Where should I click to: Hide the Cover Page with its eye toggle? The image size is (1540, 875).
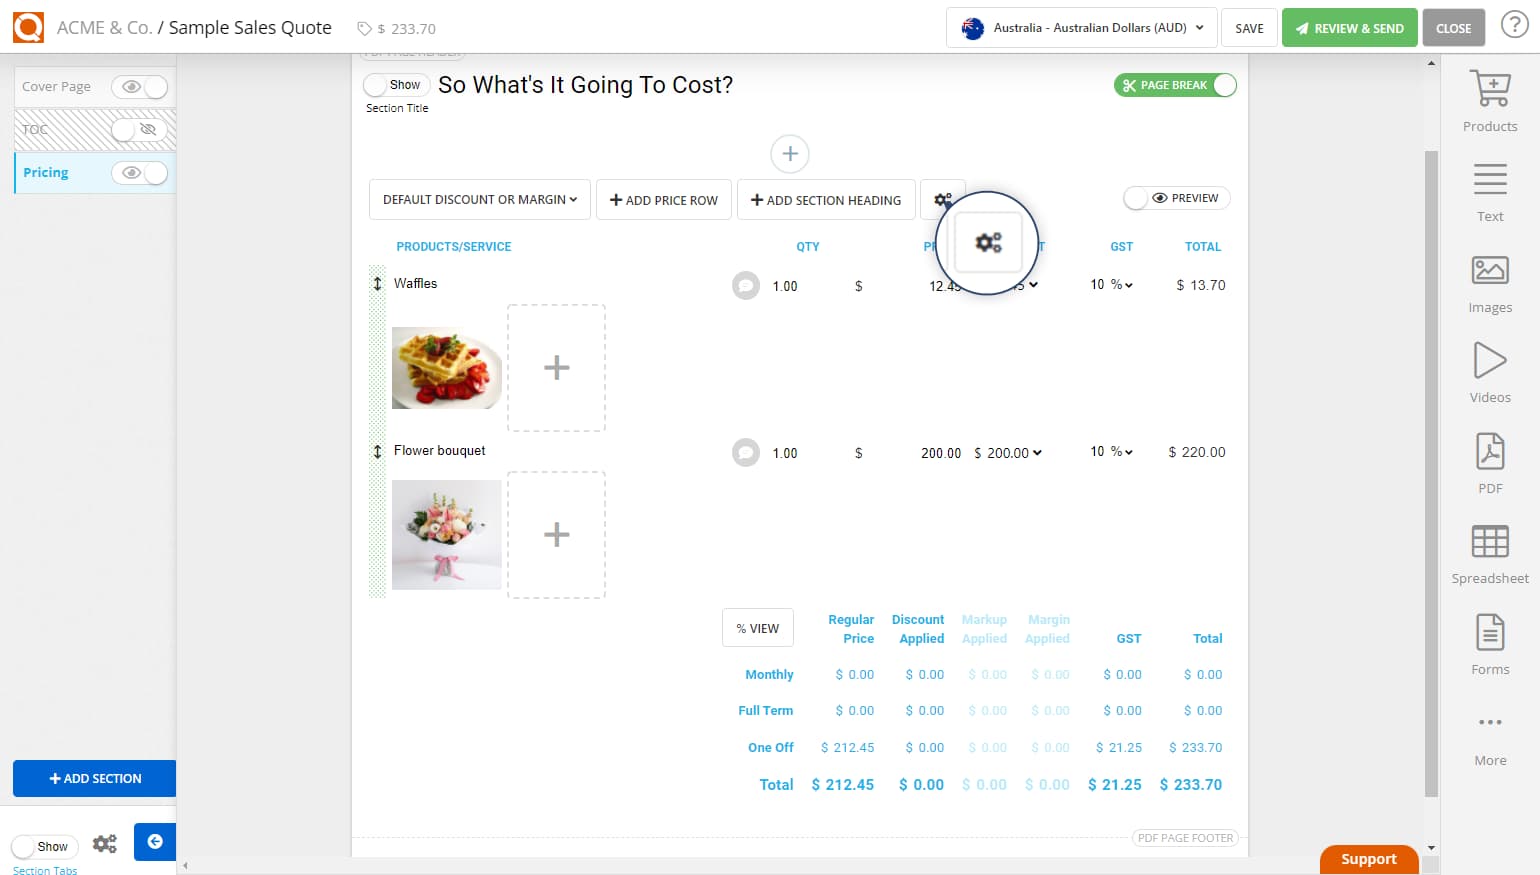click(x=131, y=86)
